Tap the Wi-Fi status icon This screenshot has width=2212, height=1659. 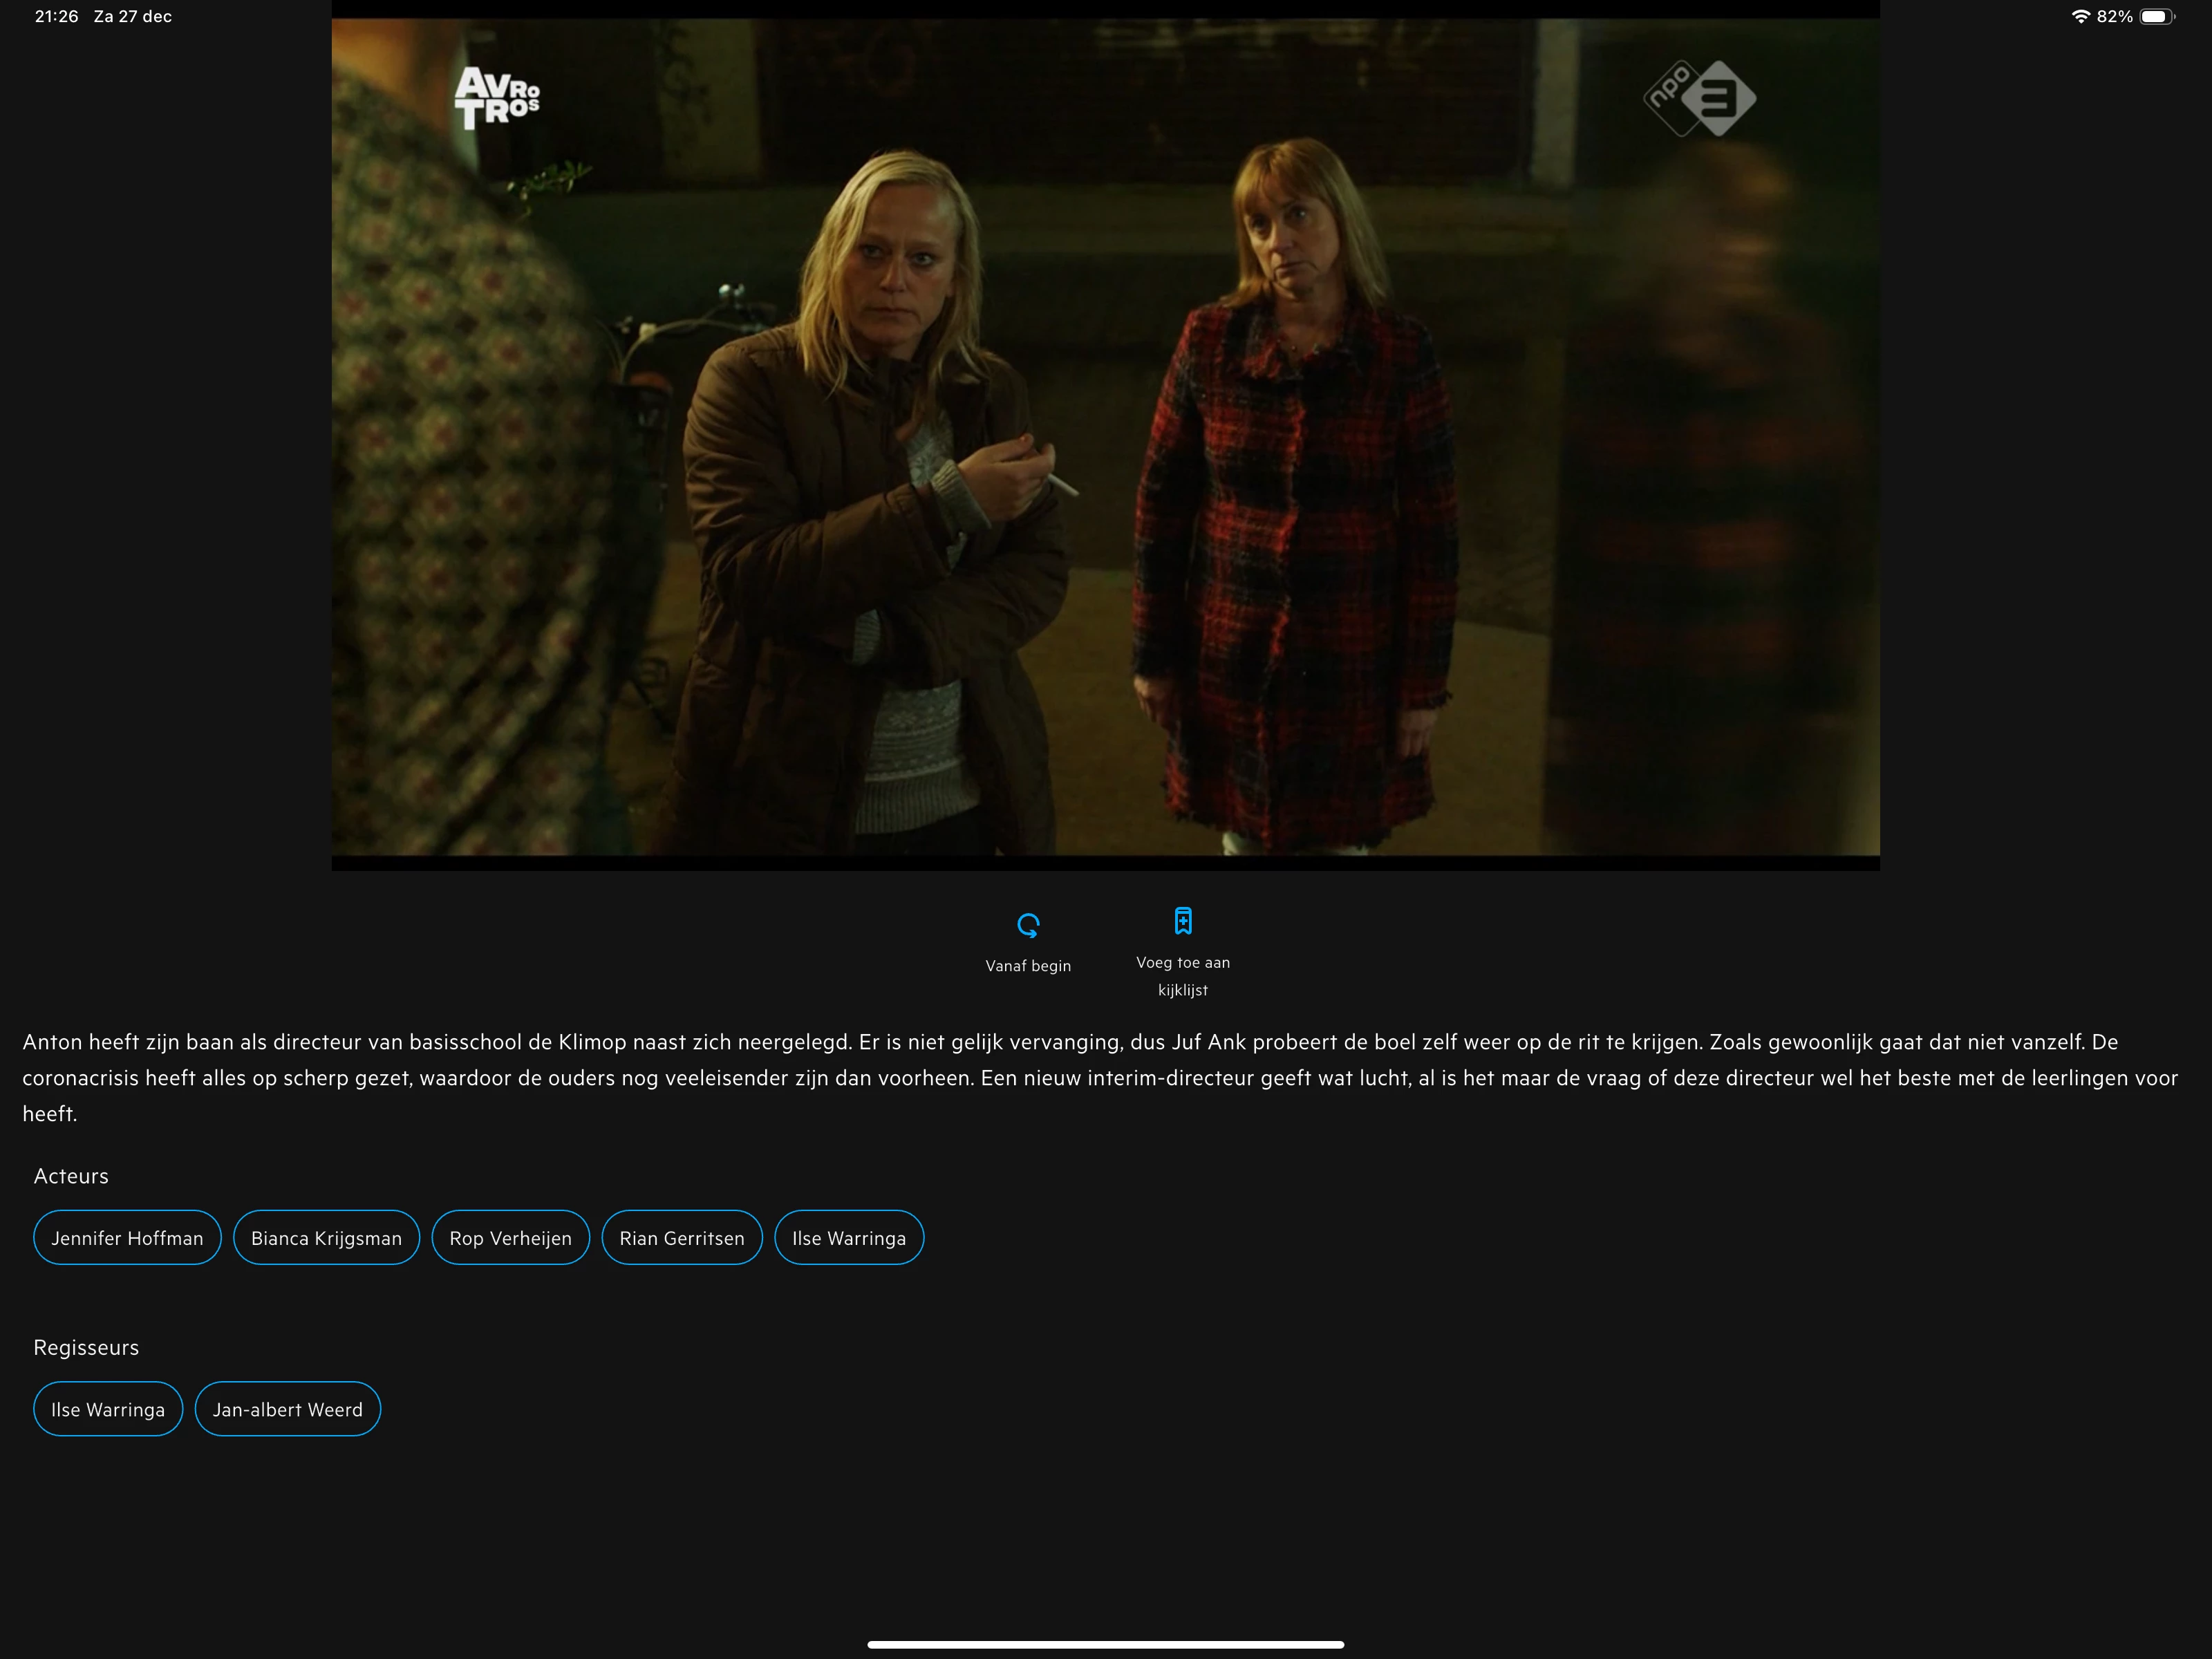[2080, 16]
